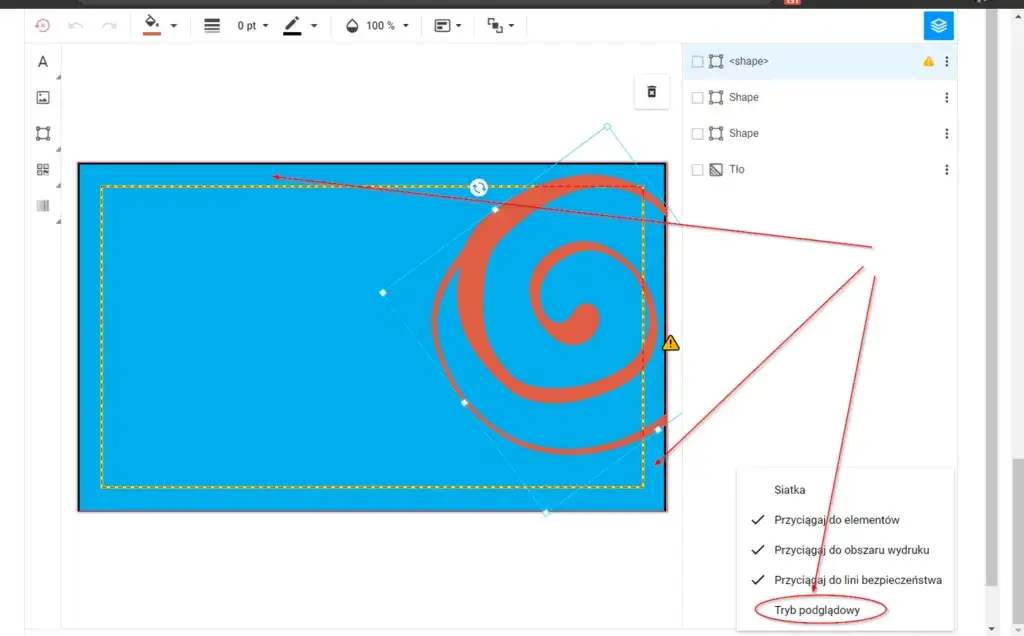Disable 'Przyciągaj do elementów' option
Viewport: 1024px width, 636px height.
[x=836, y=520]
